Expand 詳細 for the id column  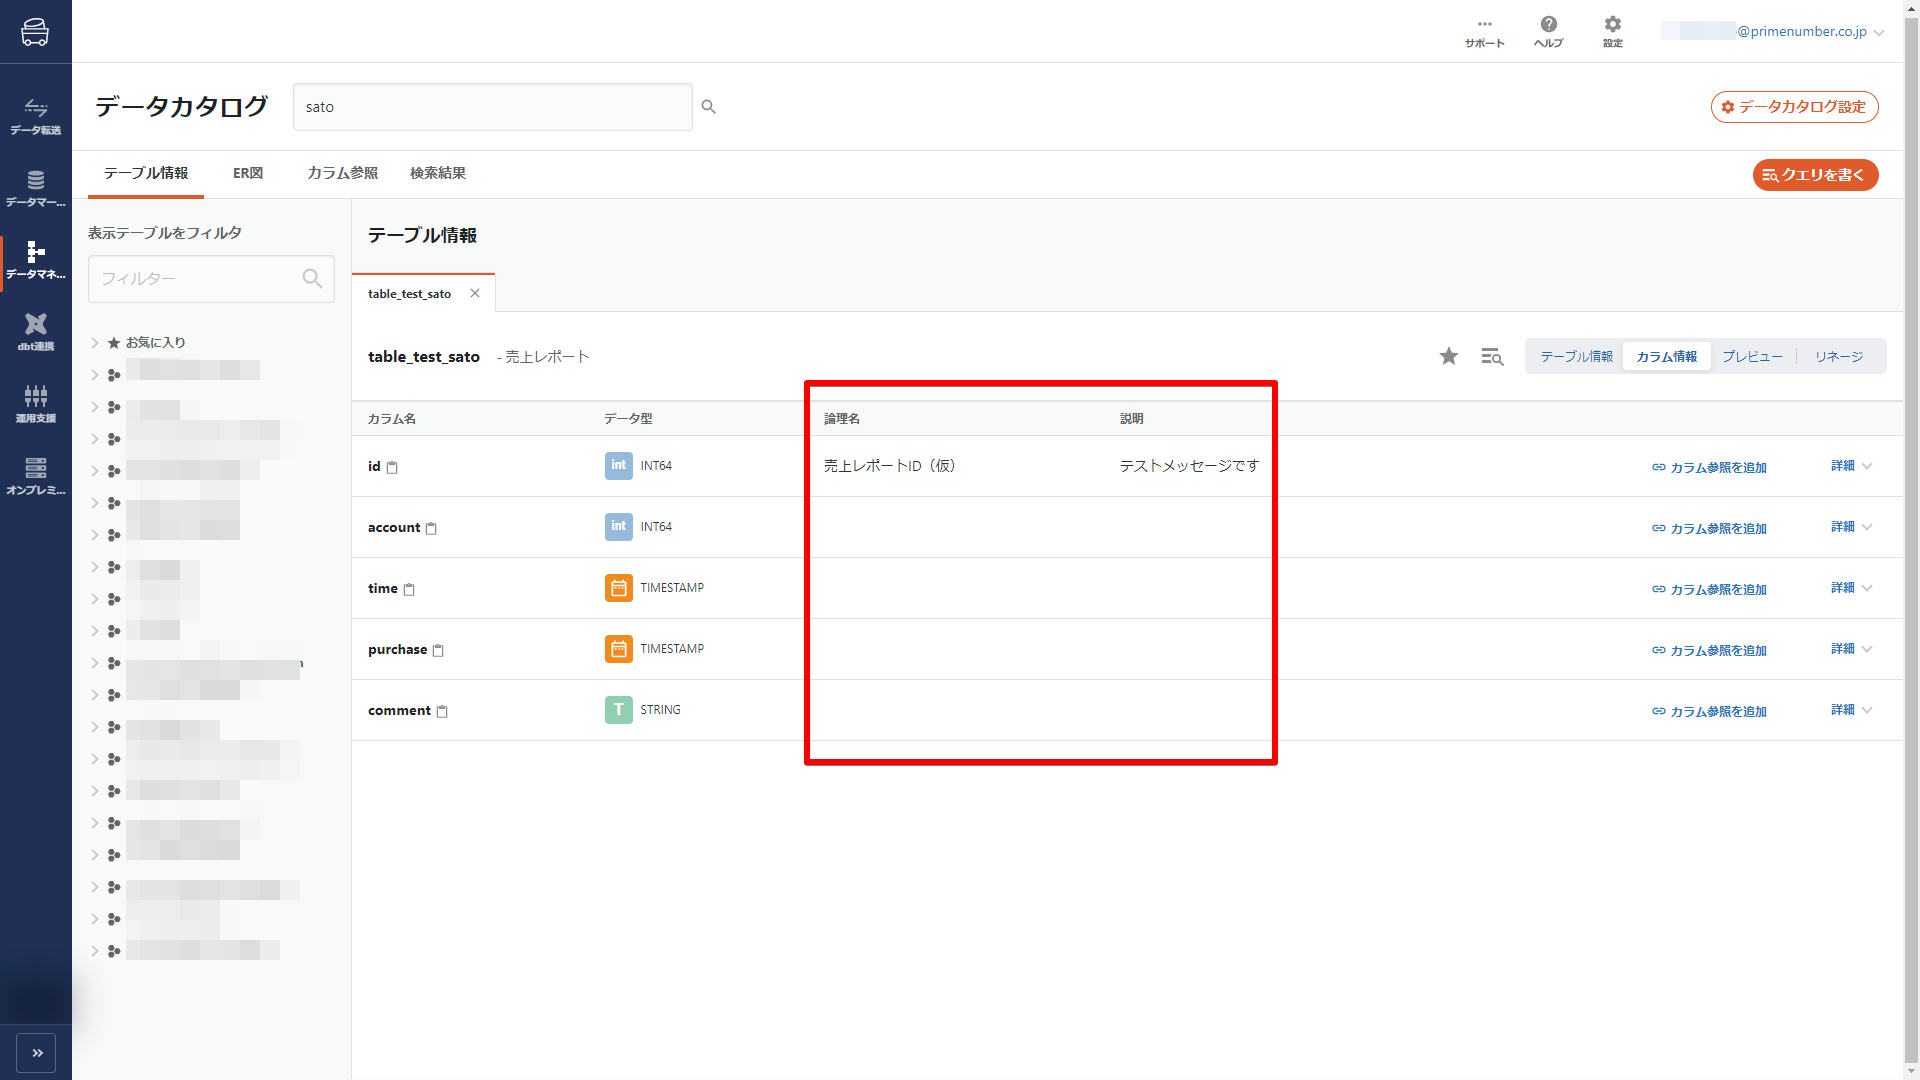pos(1852,466)
